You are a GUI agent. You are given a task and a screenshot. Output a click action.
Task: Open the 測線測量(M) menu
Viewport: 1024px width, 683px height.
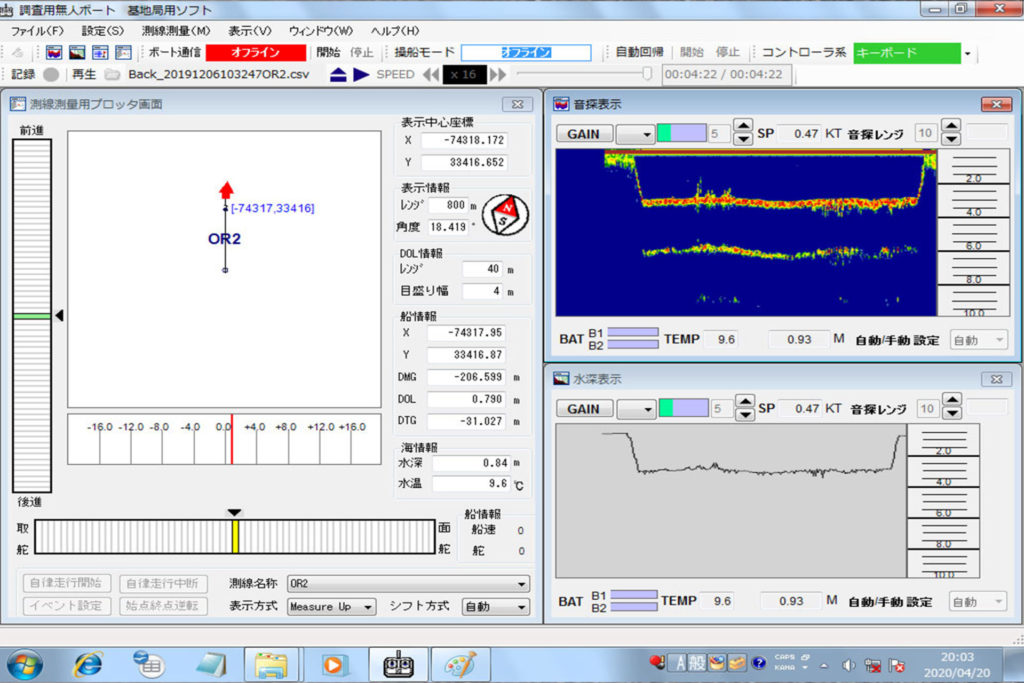point(176,30)
